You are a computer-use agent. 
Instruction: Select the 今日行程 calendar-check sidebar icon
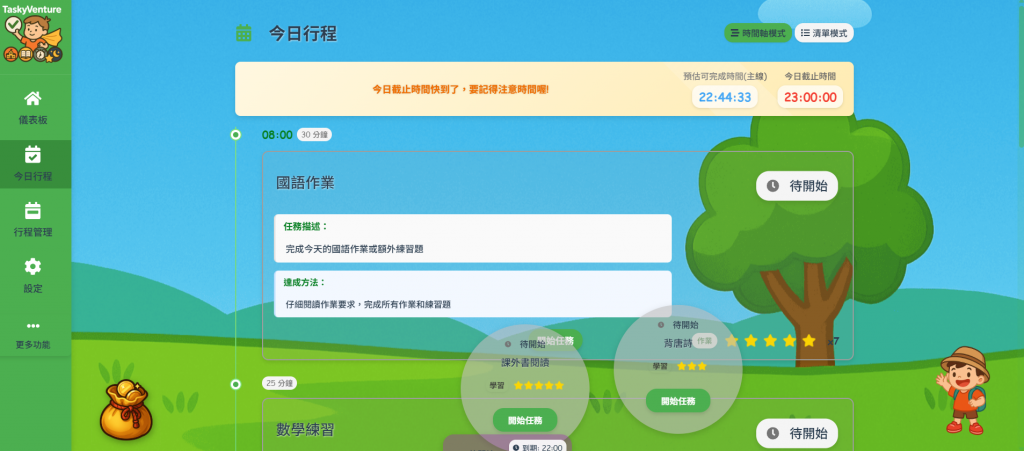pos(33,155)
